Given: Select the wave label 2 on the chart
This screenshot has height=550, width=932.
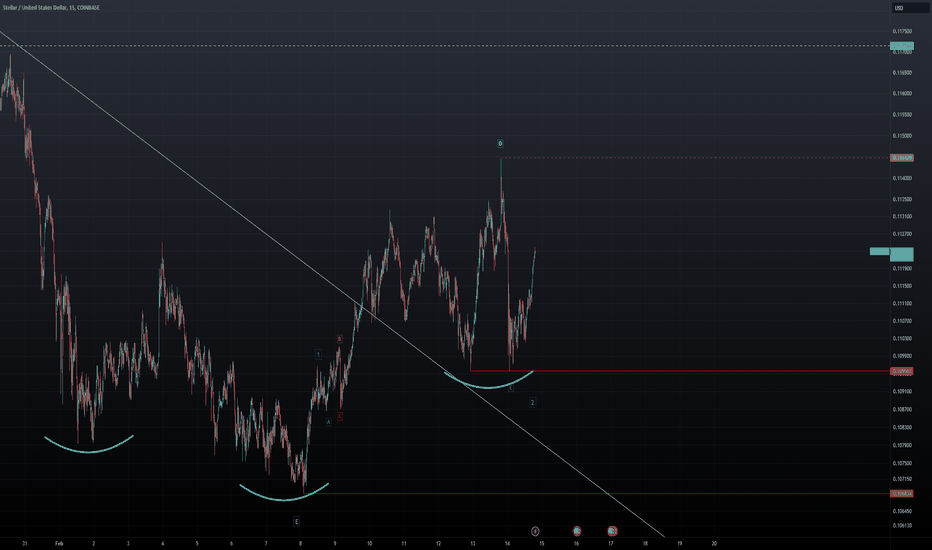Looking at the screenshot, I should tap(533, 403).
